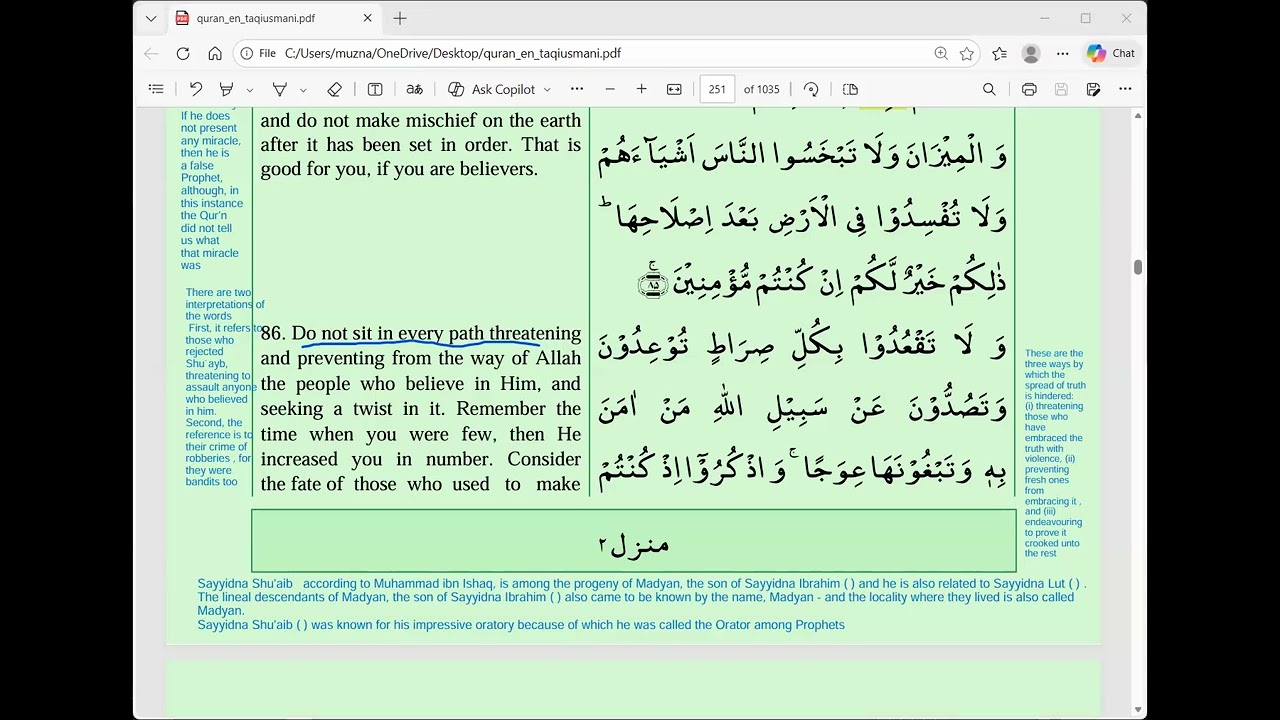Click the Save icon
The width and height of the screenshot is (1280, 720).
[x=1061, y=89]
